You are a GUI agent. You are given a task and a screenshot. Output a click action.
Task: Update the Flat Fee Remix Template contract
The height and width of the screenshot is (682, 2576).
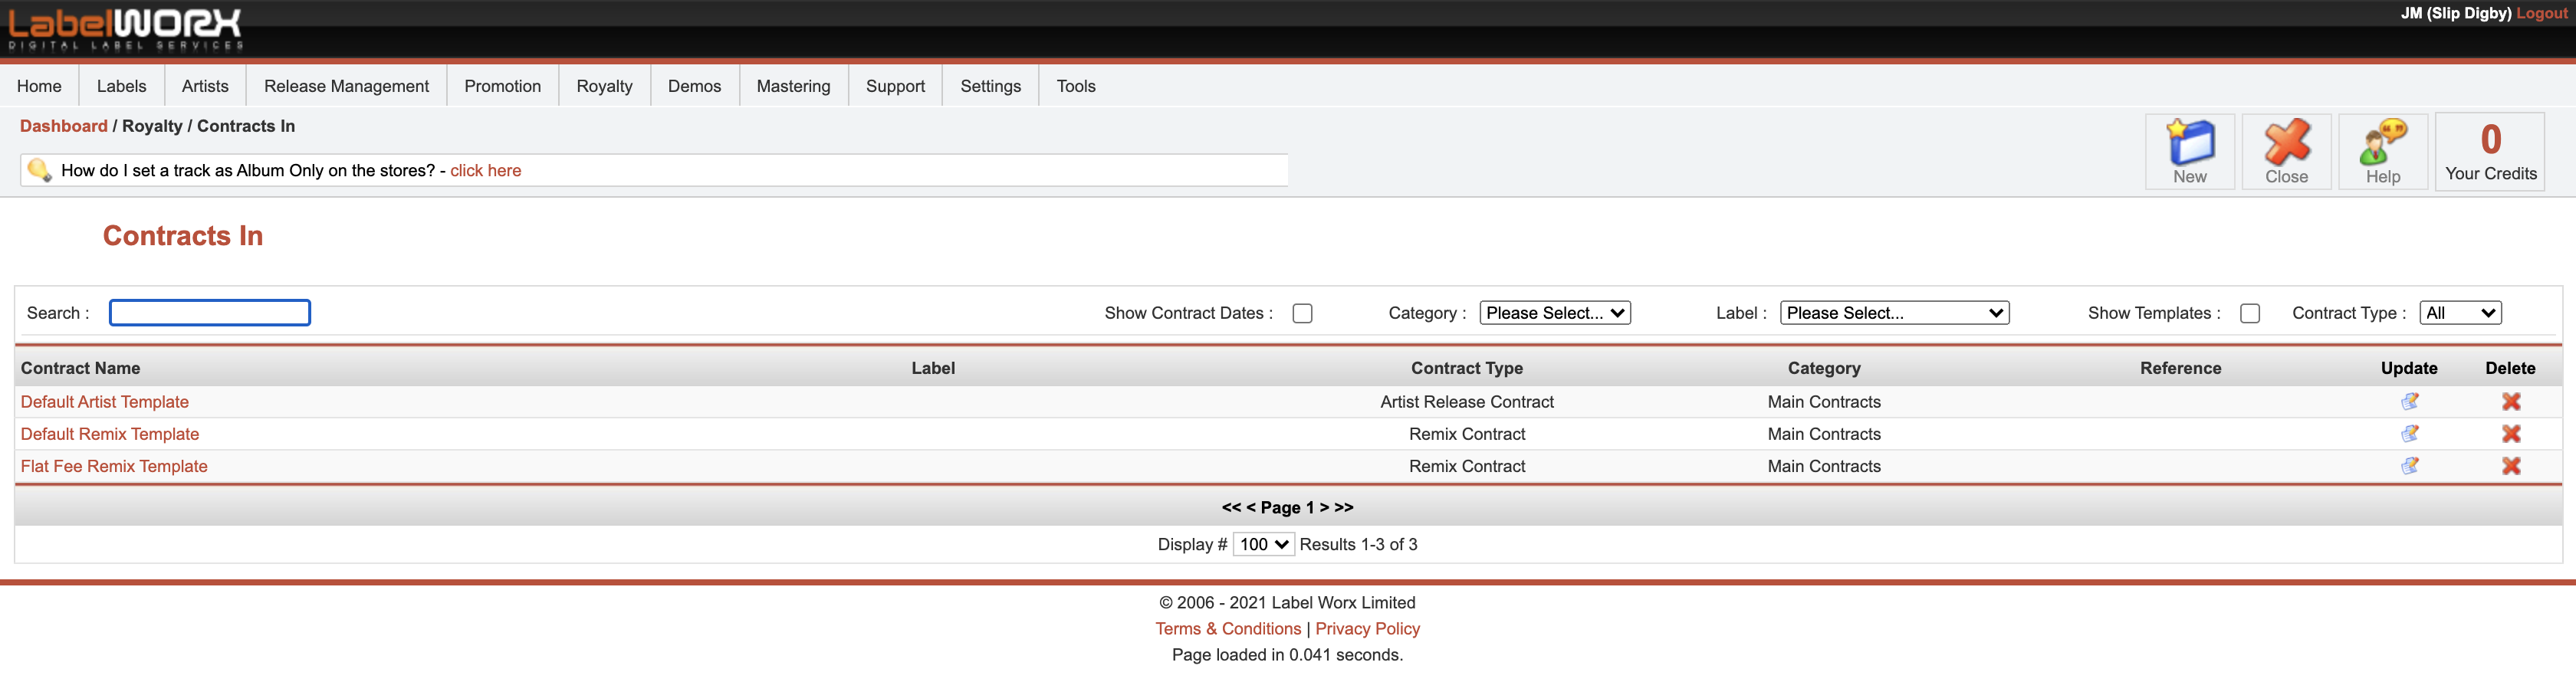tap(2409, 465)
